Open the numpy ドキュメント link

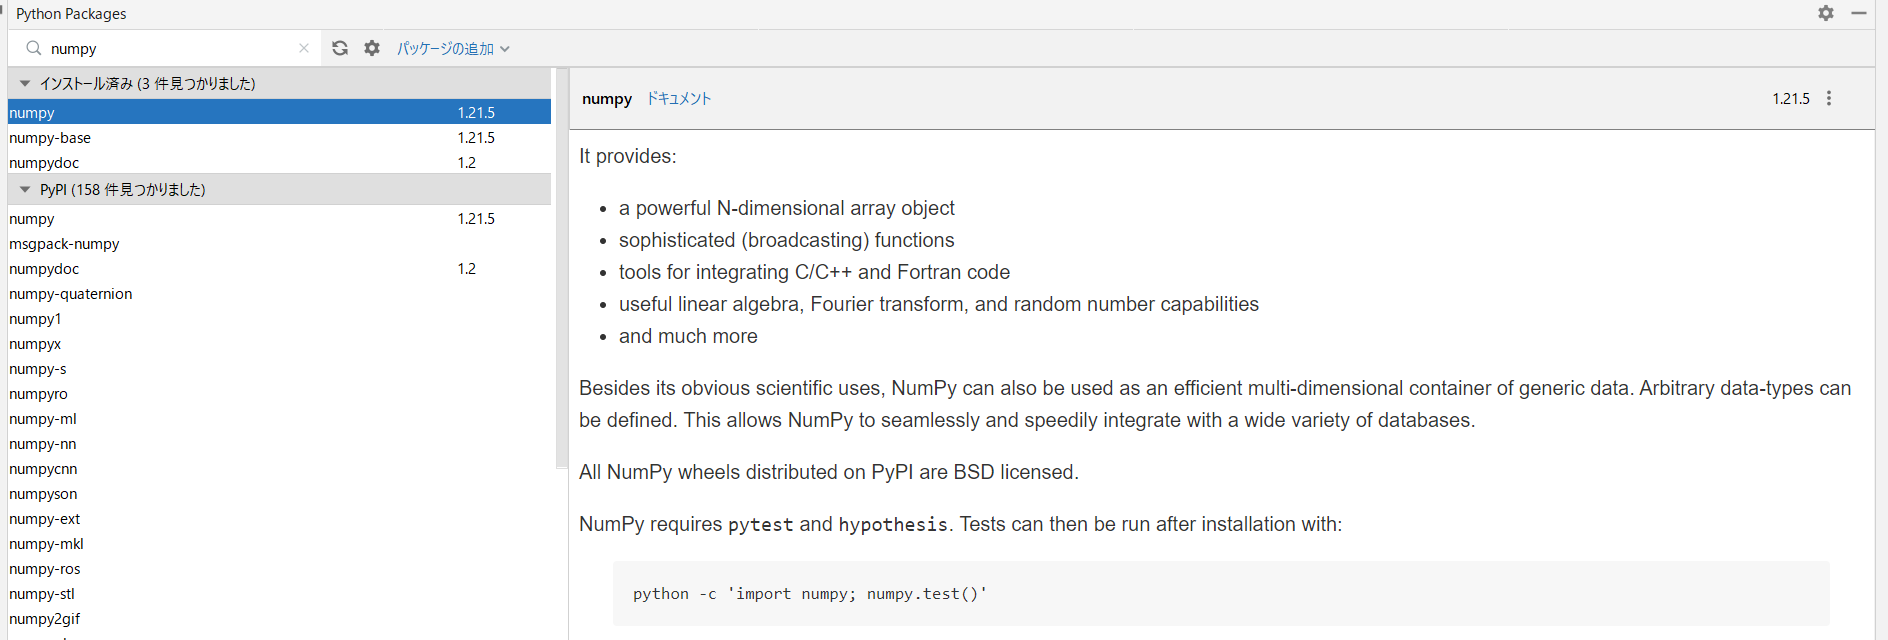[678, 99]
